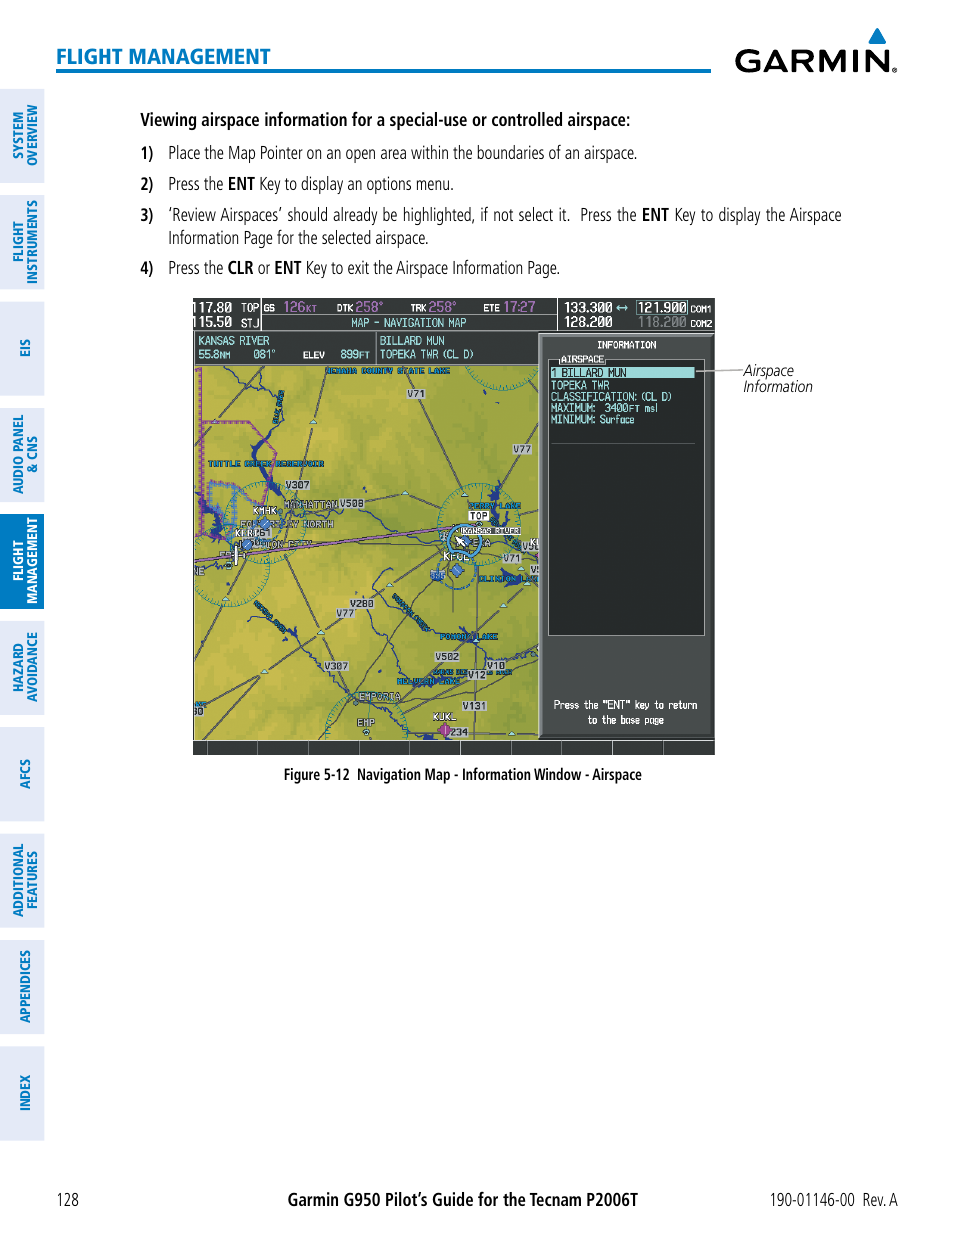The width and height of the screenshot is (954, 1235).
Task: Click the Garmin logo
Action: pos(816,51)
